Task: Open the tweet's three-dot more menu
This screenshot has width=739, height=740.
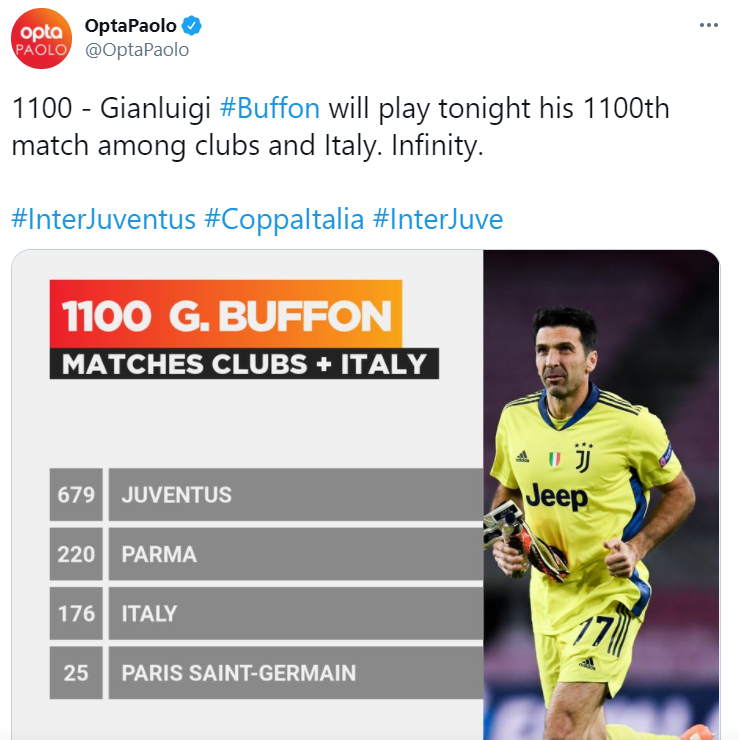Action: pyautogui.click(x=708, y=25)
